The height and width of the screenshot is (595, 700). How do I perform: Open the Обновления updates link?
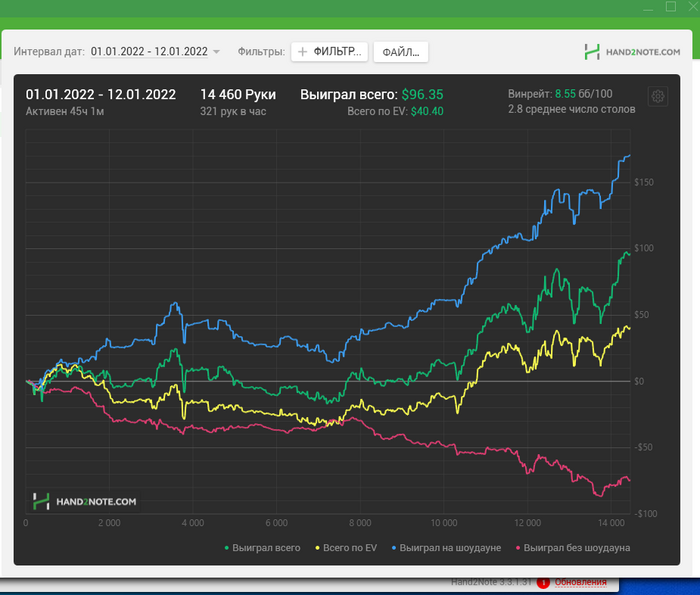(x=580, y=582)
